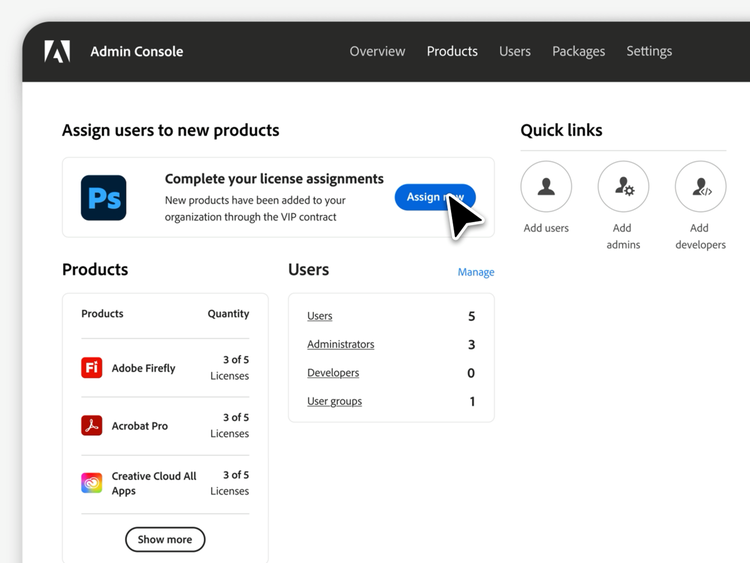This screenshot has width=750, height=563.
Task: Click the Products column header in table
Action: 102,314
